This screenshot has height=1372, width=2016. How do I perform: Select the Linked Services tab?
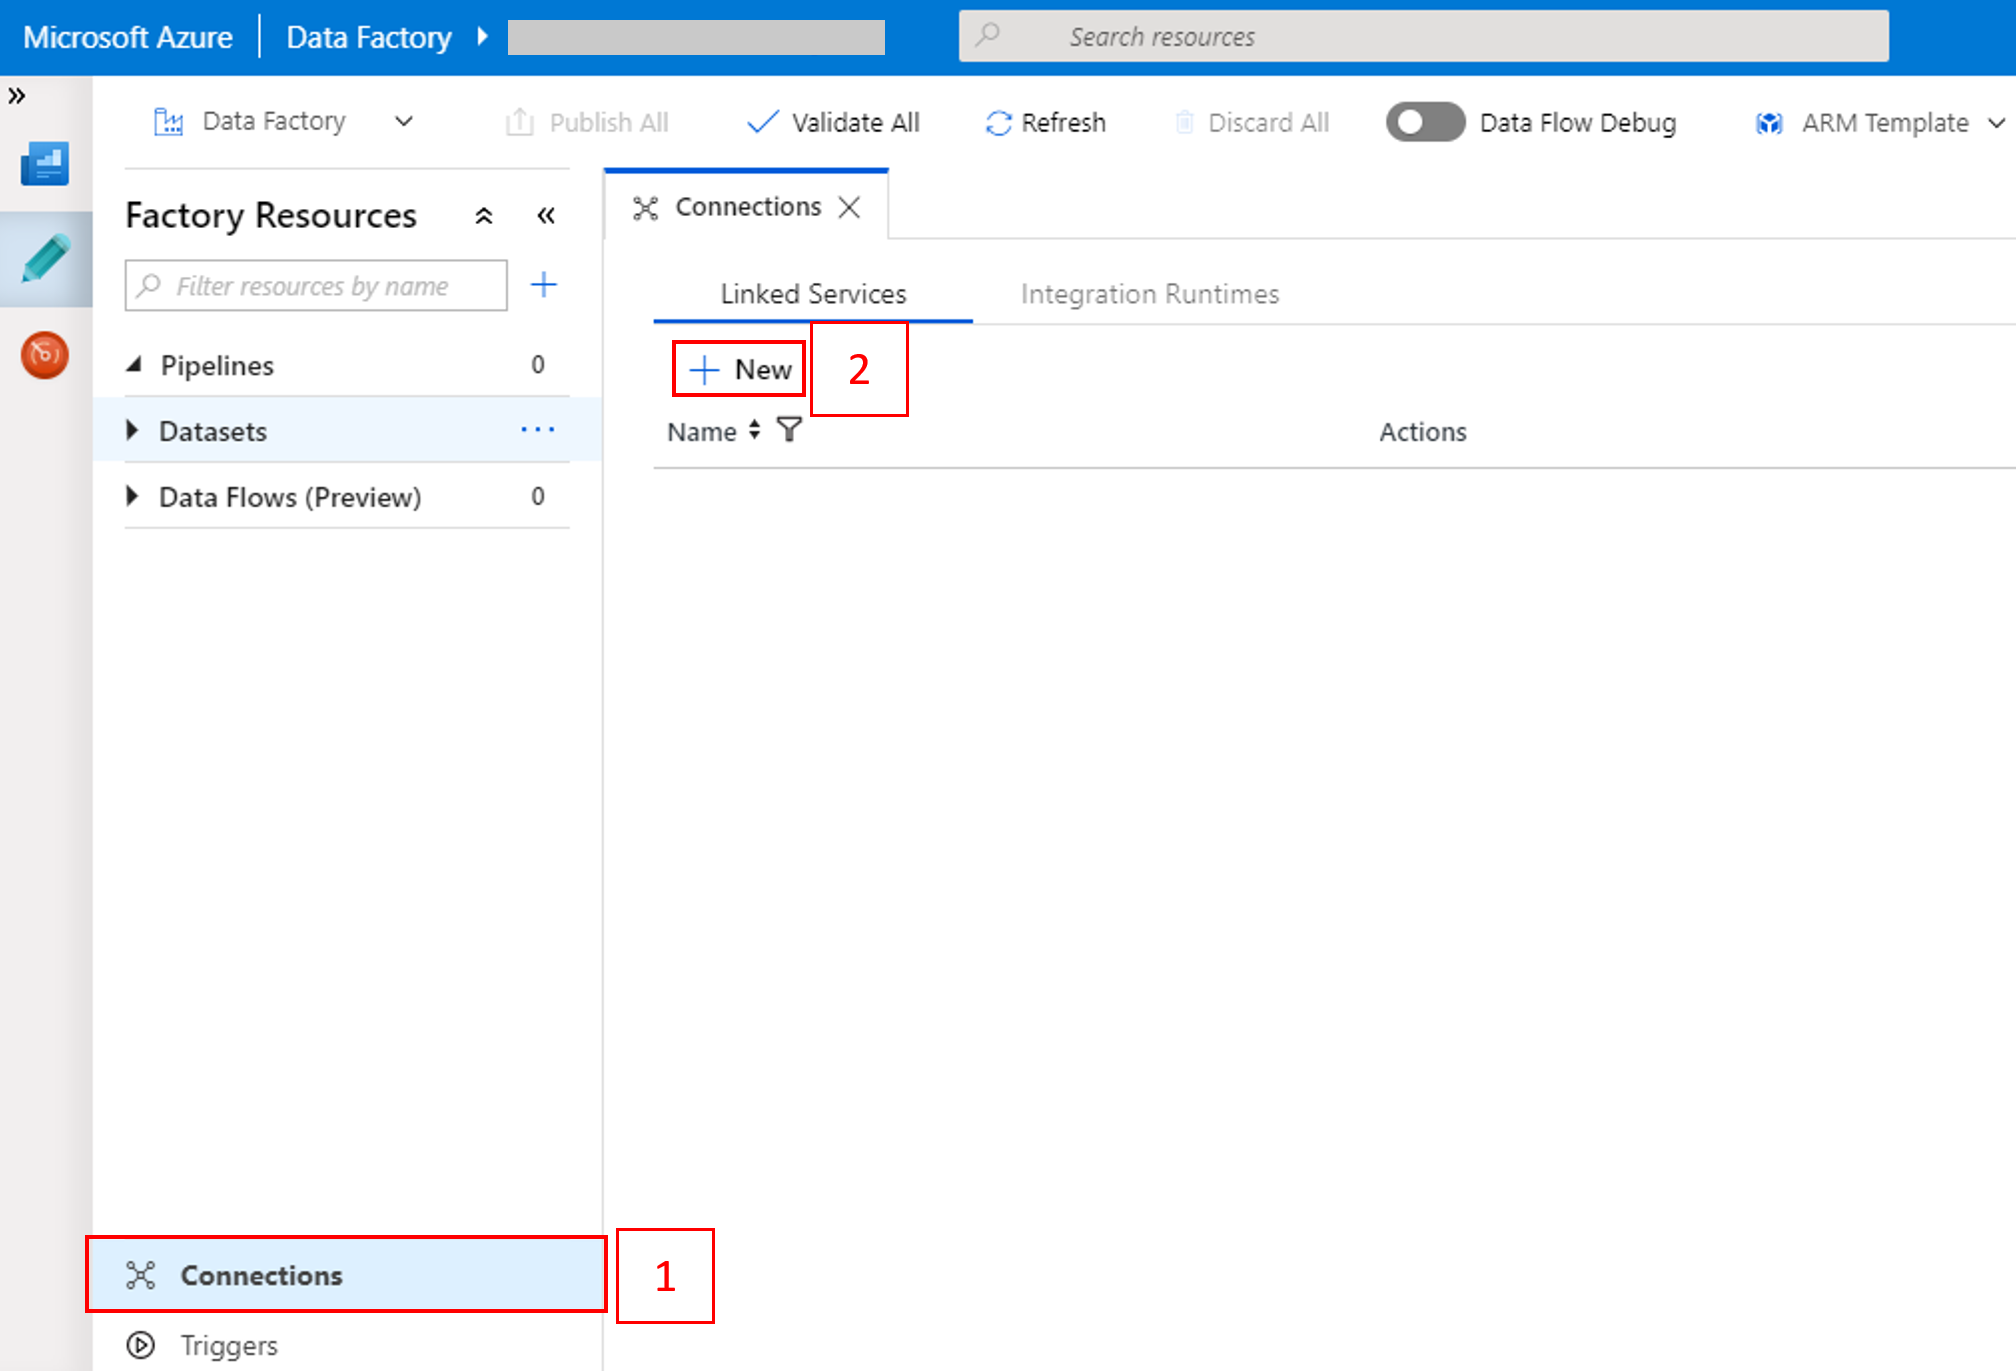point(811,292)
